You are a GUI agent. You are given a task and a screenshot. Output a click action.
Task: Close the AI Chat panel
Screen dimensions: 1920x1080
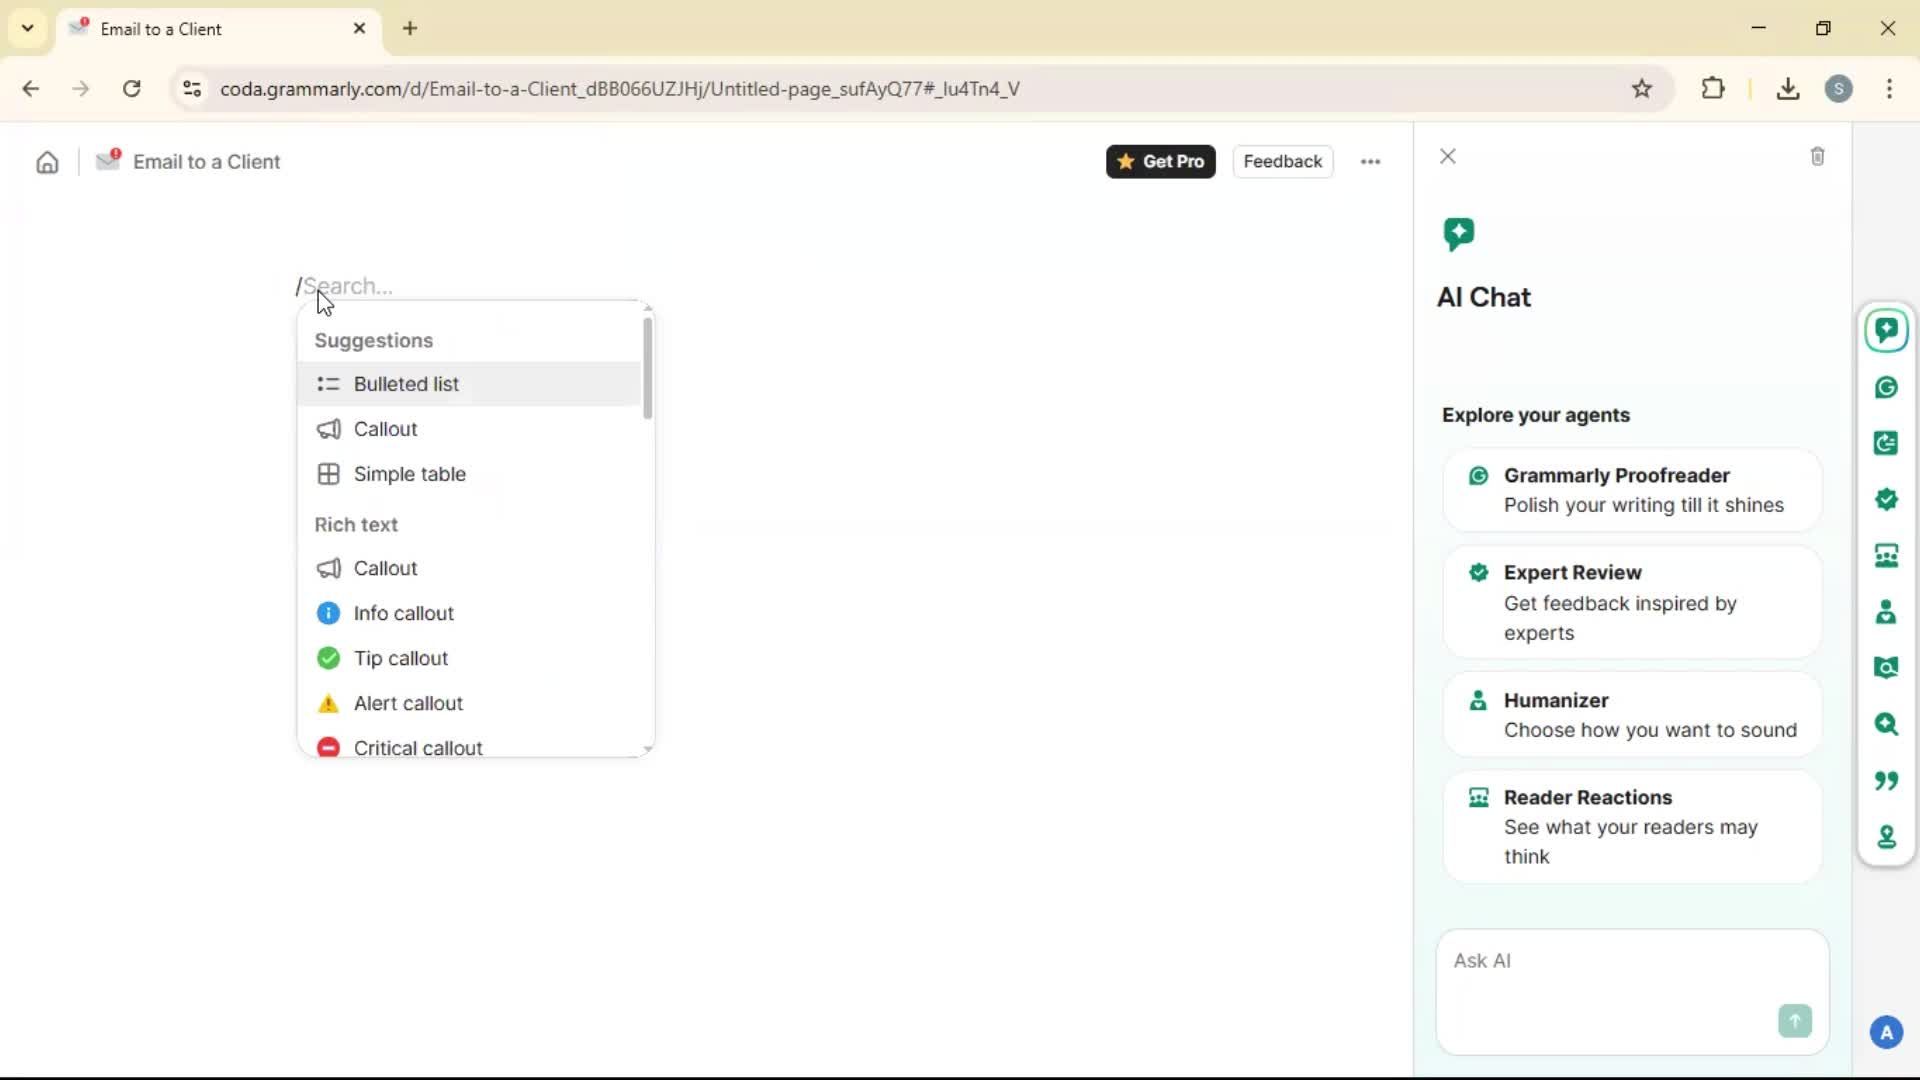(1447, 157)
